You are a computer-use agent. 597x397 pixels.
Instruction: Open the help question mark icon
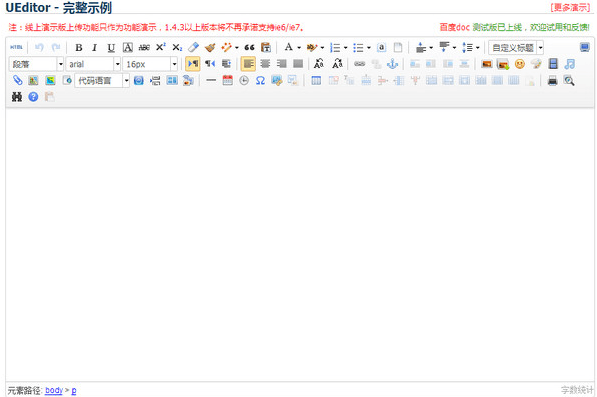coord(34,97)
